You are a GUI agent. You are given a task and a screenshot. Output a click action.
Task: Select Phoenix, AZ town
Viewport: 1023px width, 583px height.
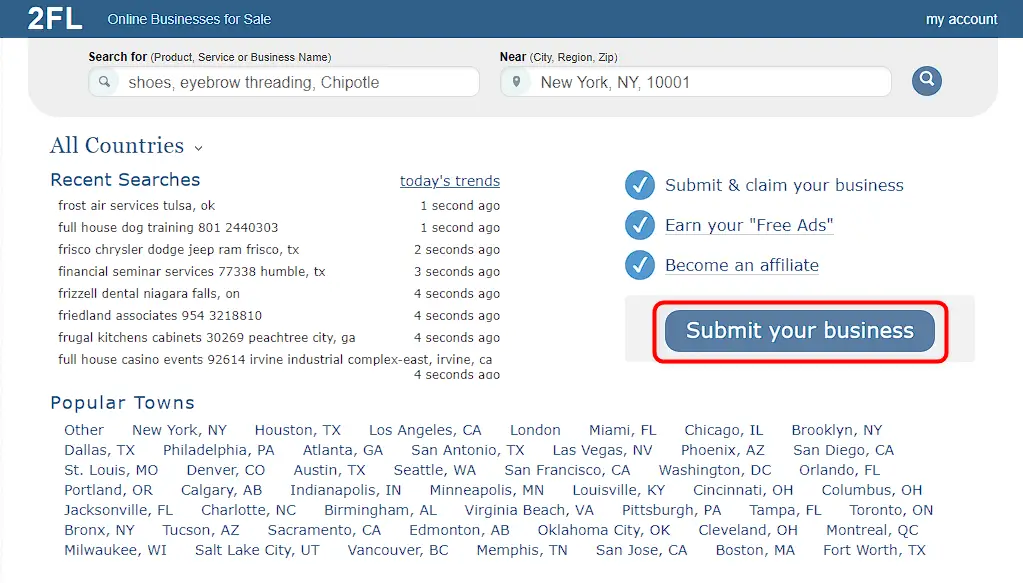tap(722, 450)
